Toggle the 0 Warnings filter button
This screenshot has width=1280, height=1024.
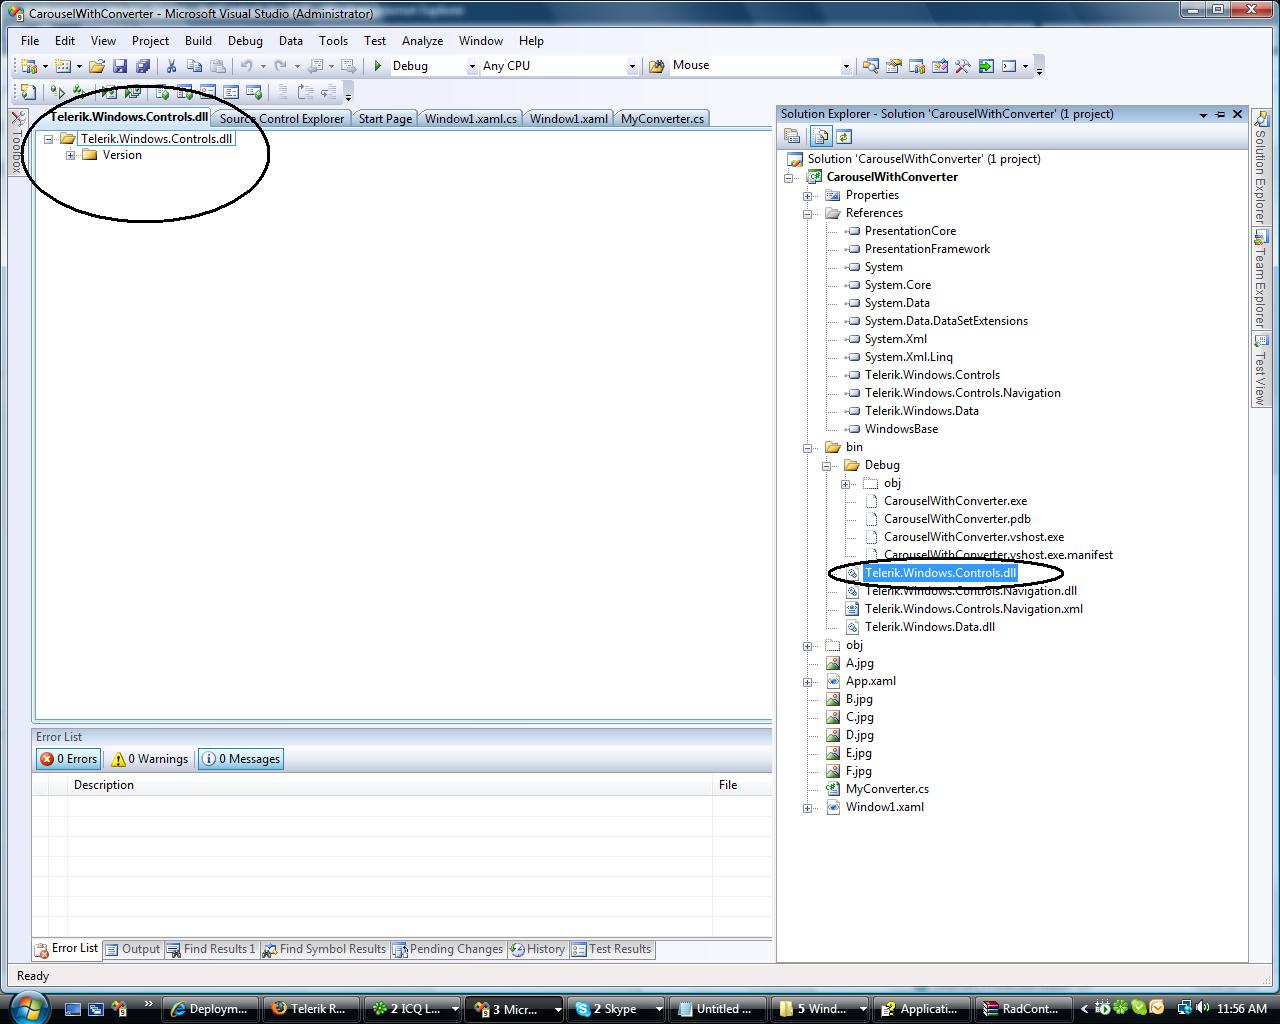[x=150, y=759]
